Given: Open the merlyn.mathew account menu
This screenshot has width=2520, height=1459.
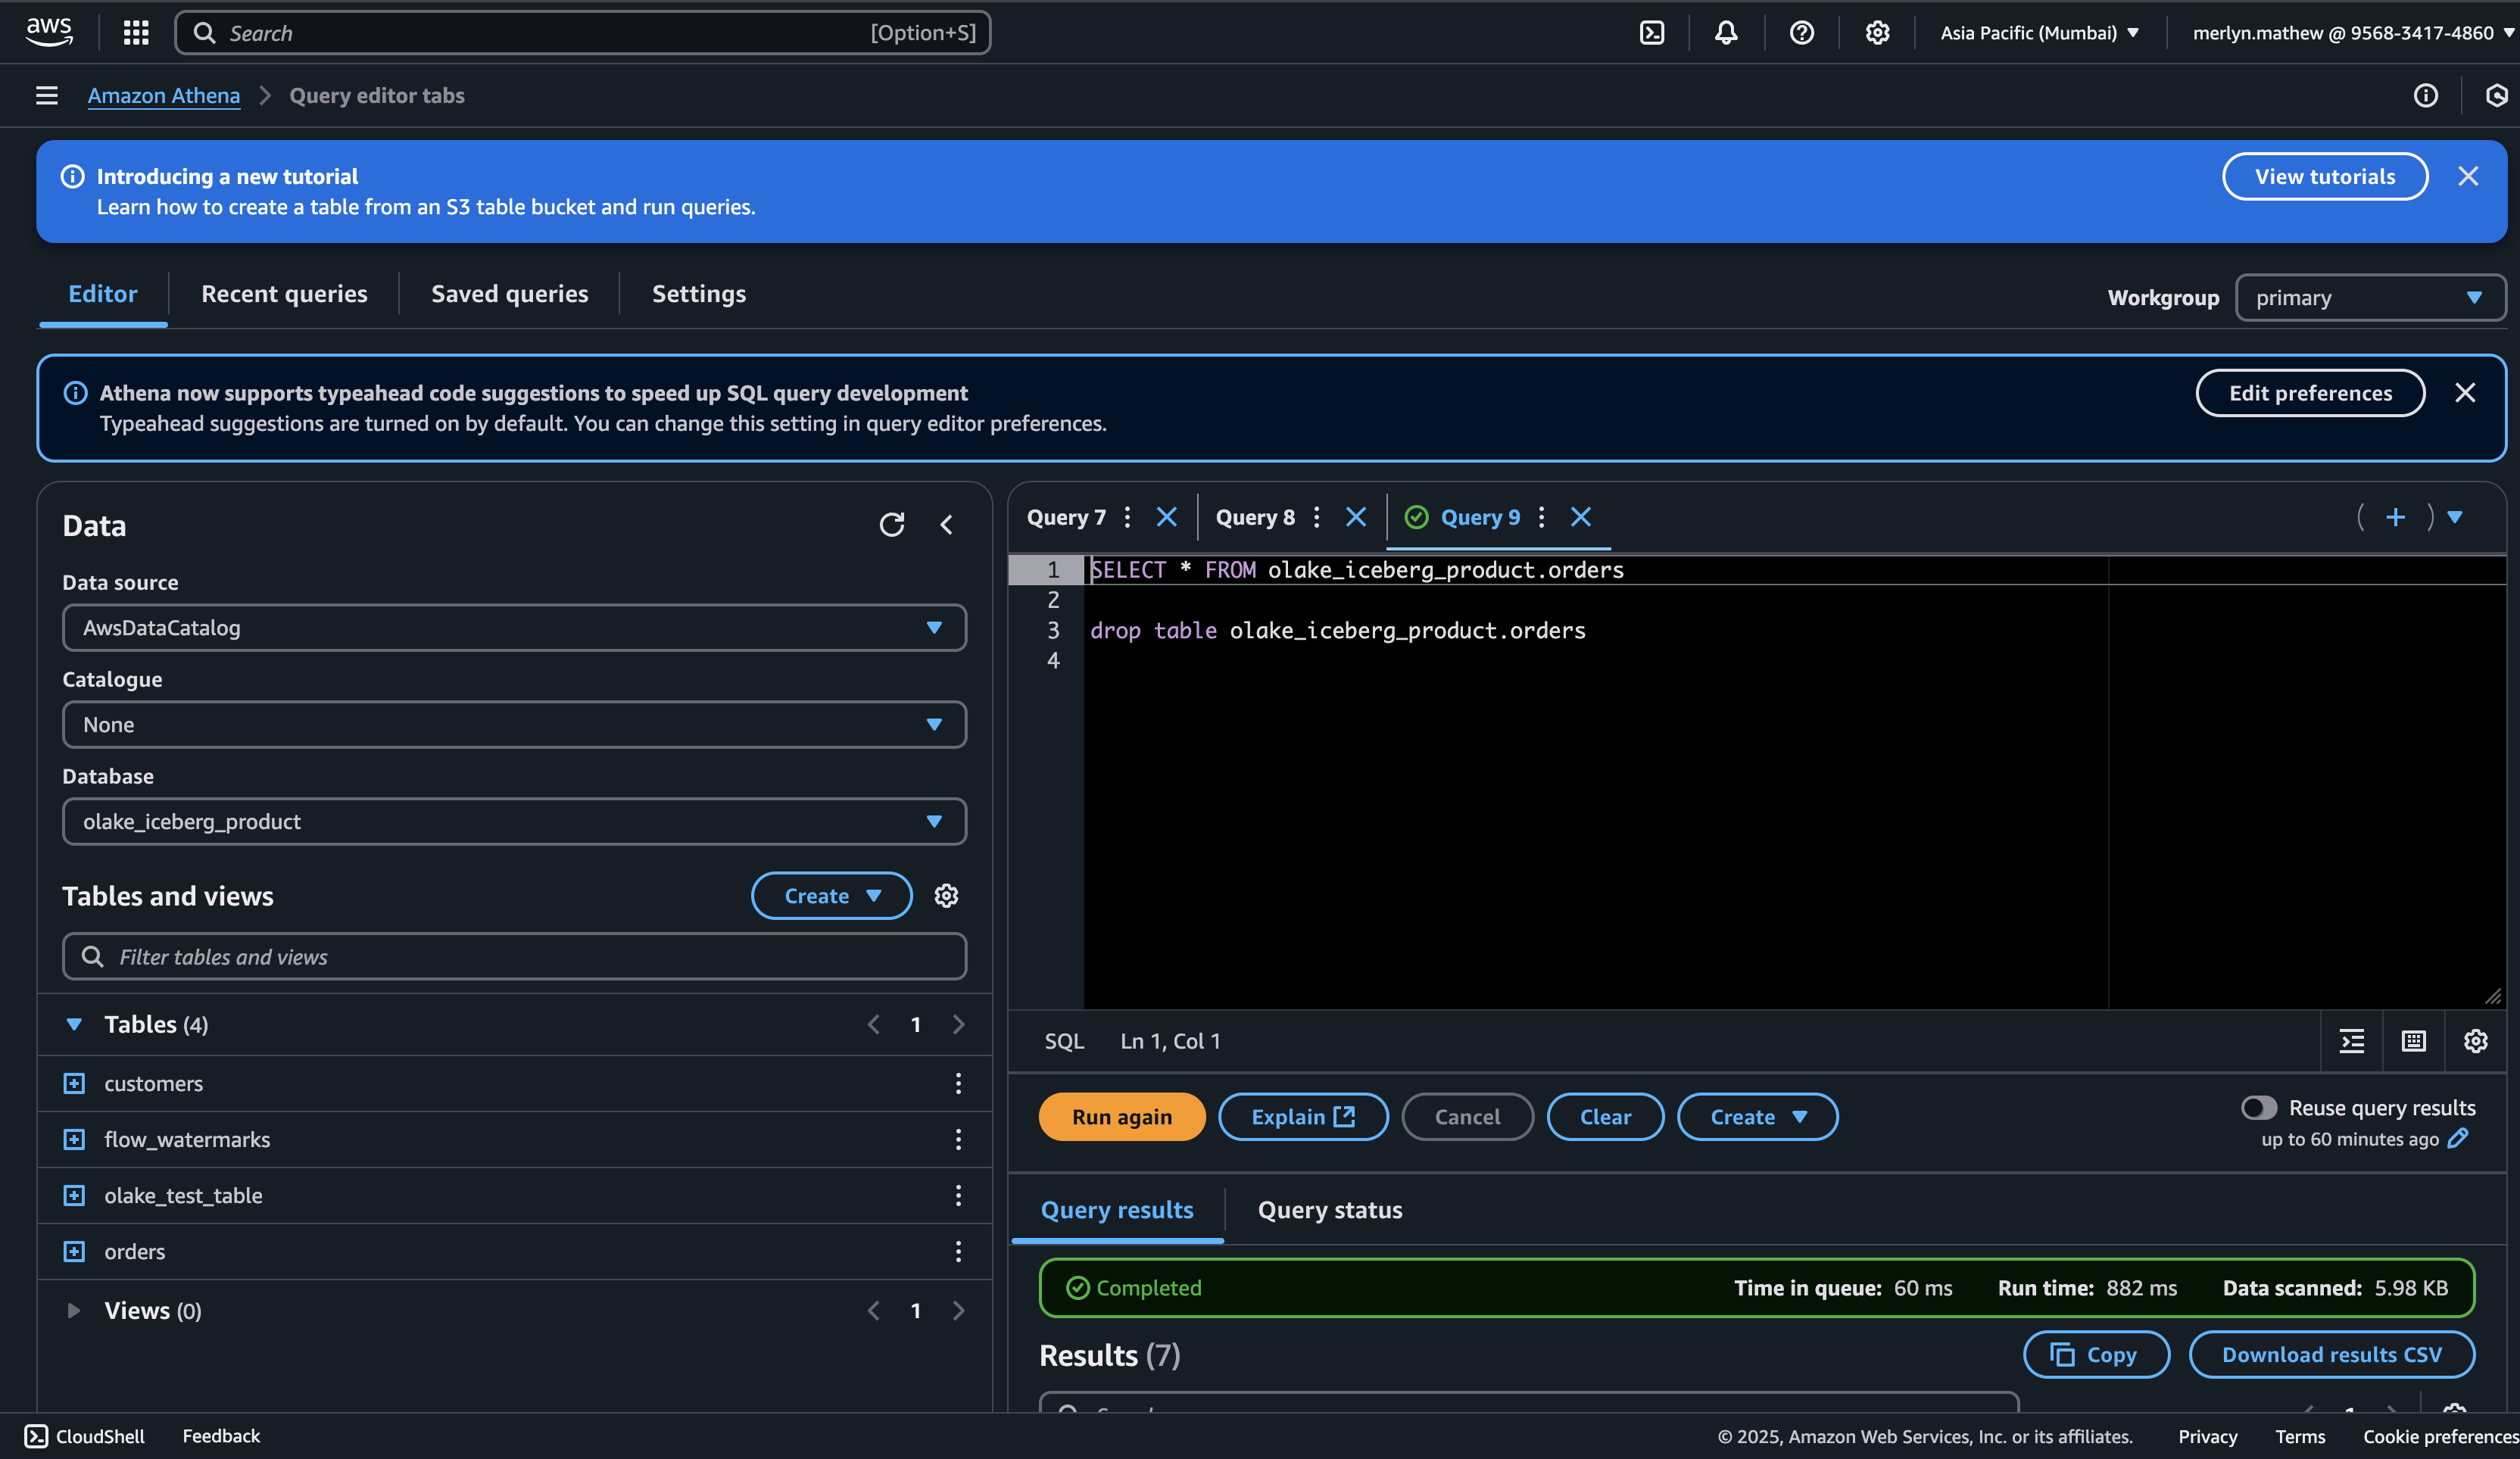Looking at the screenshot, I should (x=2354, y=33).
